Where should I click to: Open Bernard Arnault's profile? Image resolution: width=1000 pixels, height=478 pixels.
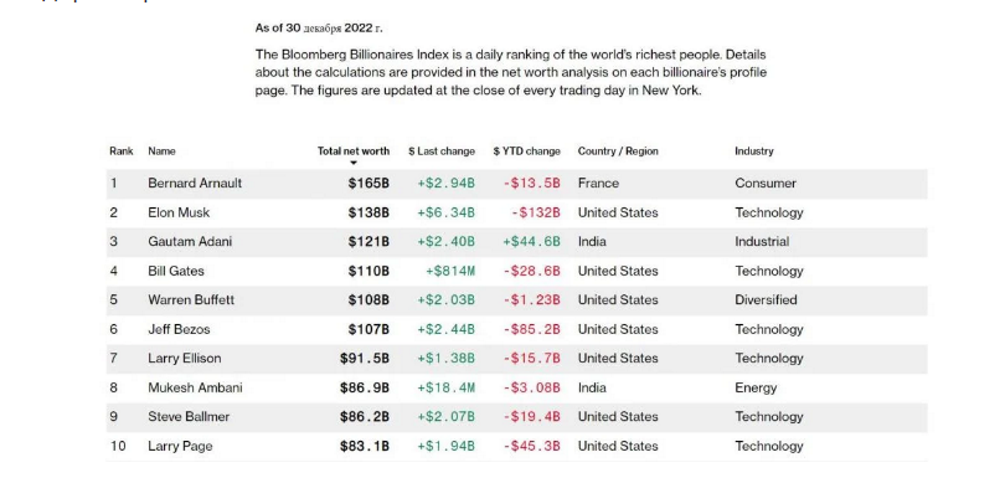195,183
